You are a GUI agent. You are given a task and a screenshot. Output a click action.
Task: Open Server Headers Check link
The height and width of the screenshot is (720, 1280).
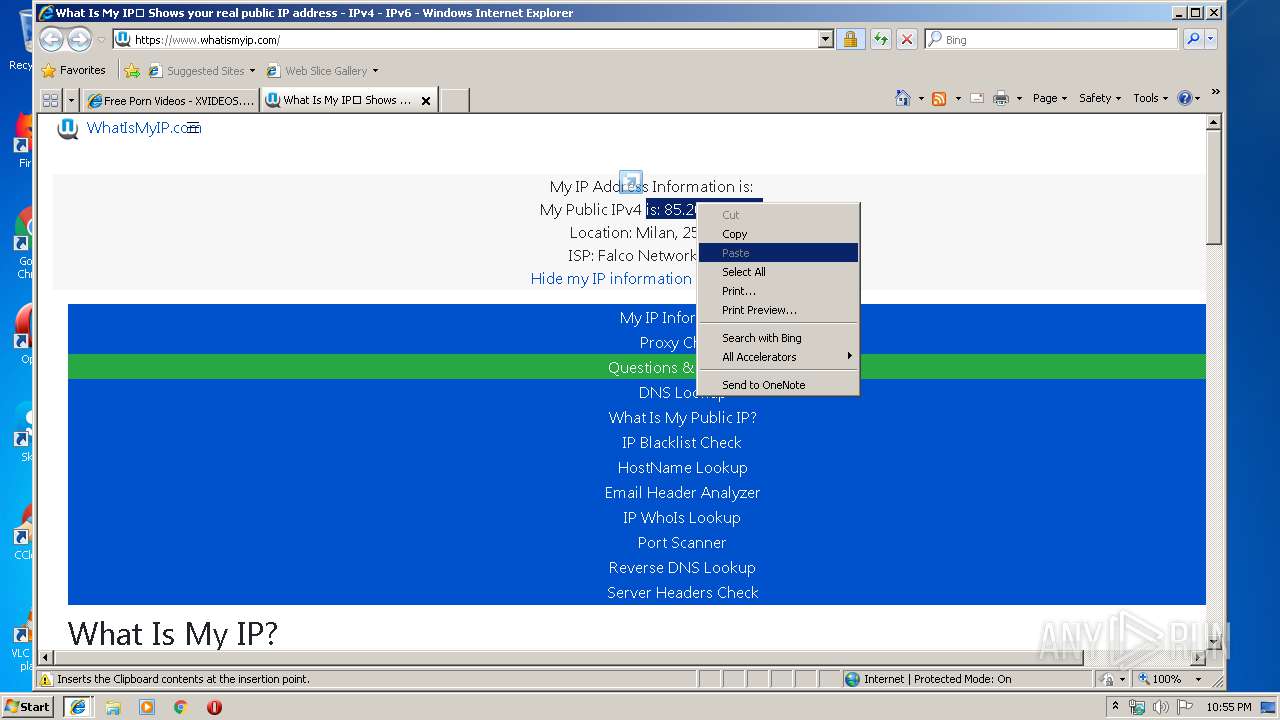[683, 593]
